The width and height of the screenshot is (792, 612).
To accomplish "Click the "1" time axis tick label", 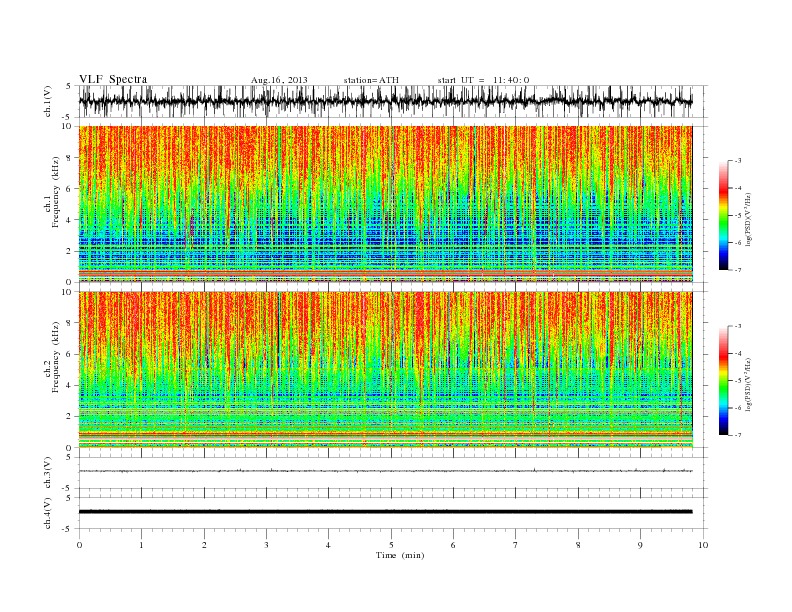I will [141, 545].
